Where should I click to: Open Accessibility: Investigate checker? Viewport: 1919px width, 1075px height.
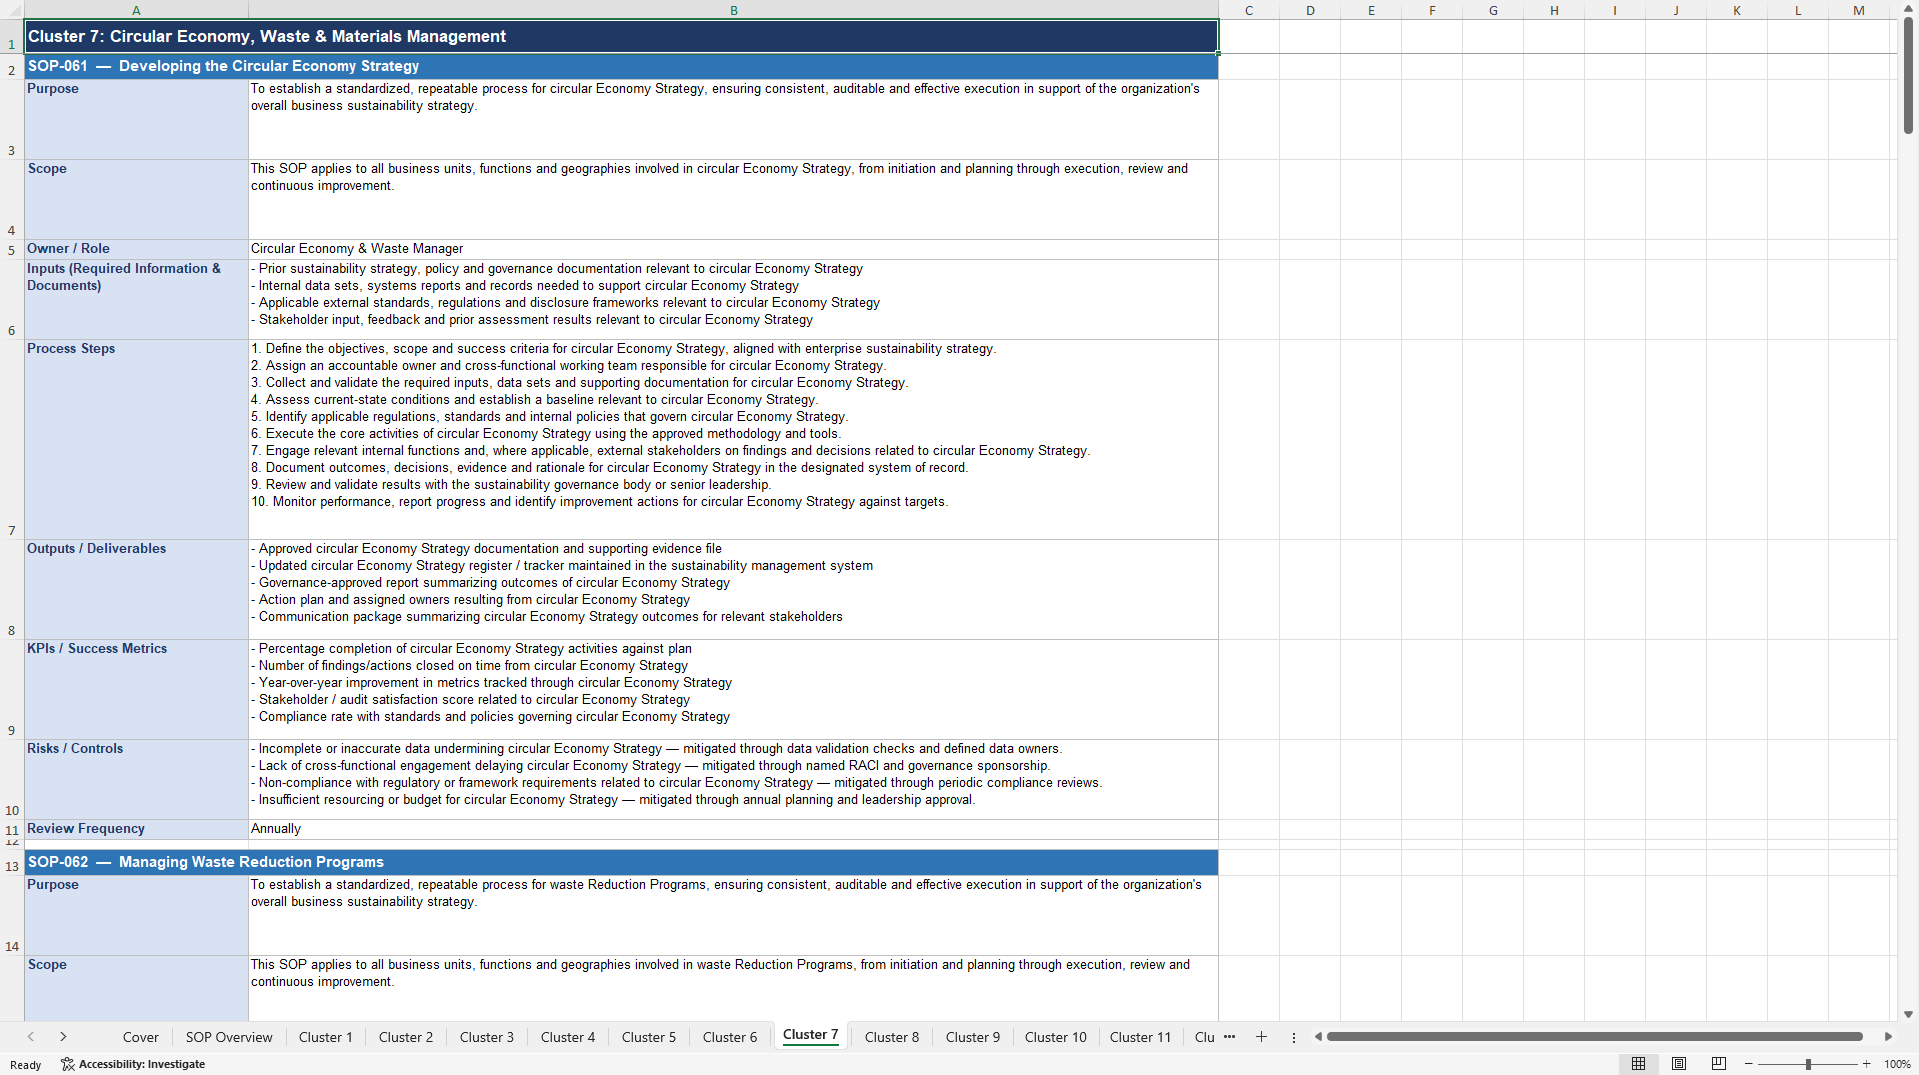(133, 1064)
